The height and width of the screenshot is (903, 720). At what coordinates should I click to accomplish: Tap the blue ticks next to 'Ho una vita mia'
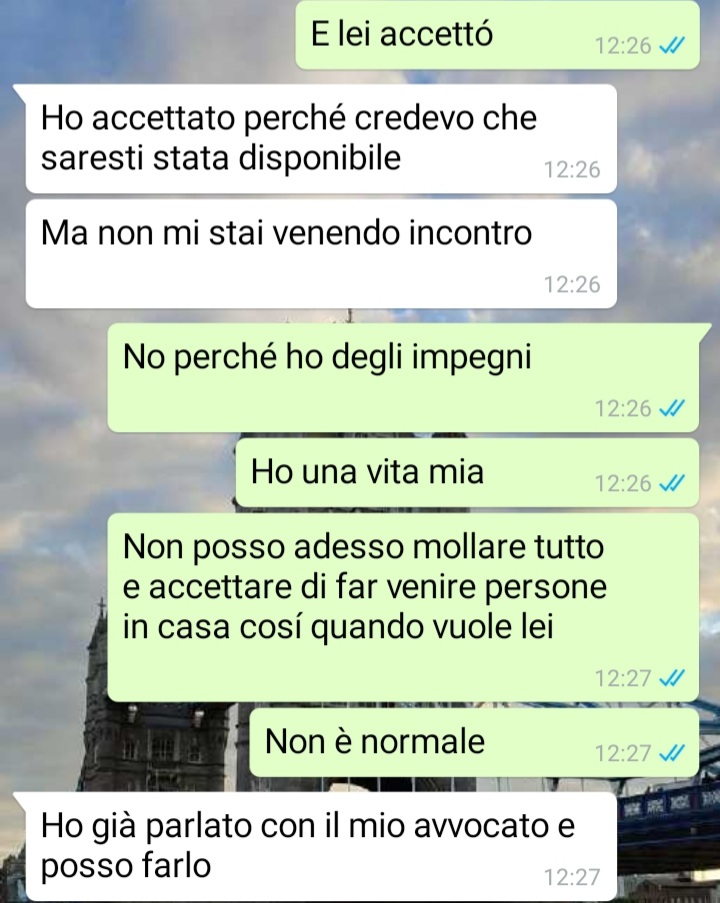[672, 483]
